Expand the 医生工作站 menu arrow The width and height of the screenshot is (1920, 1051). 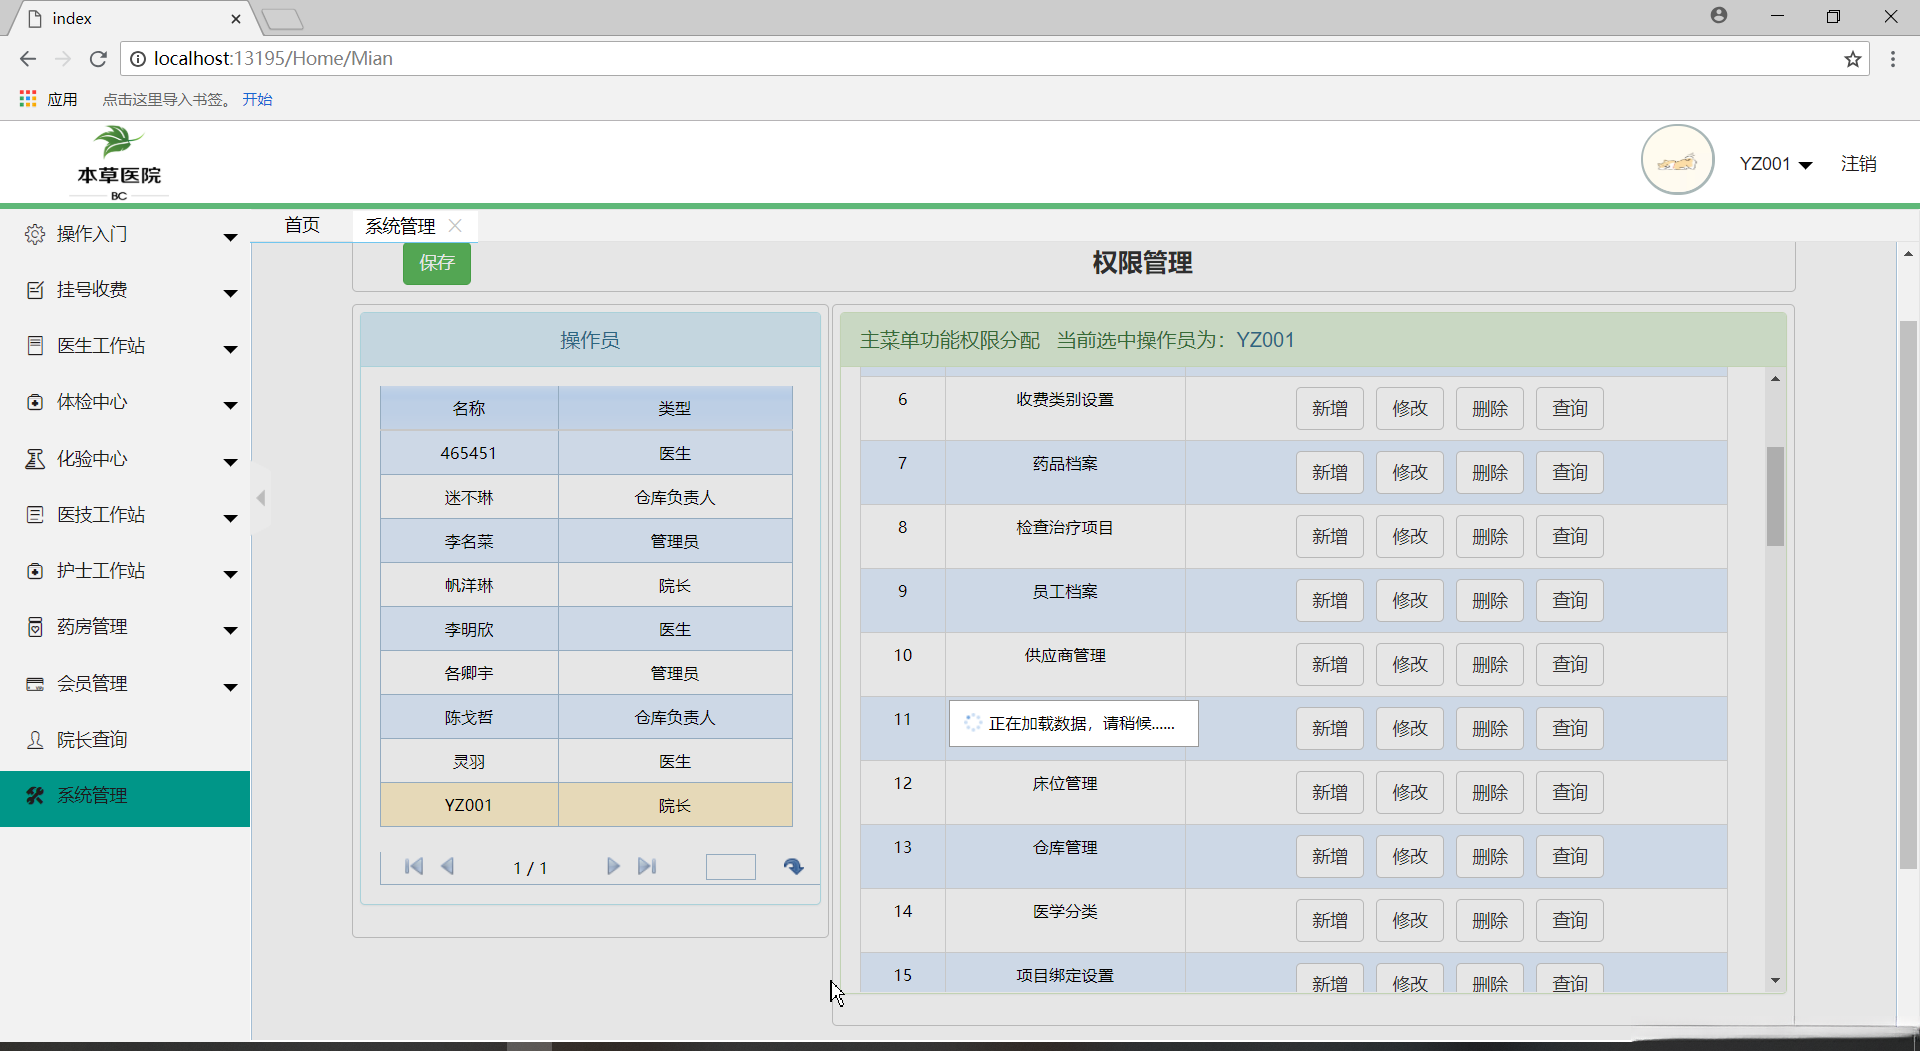231,349
